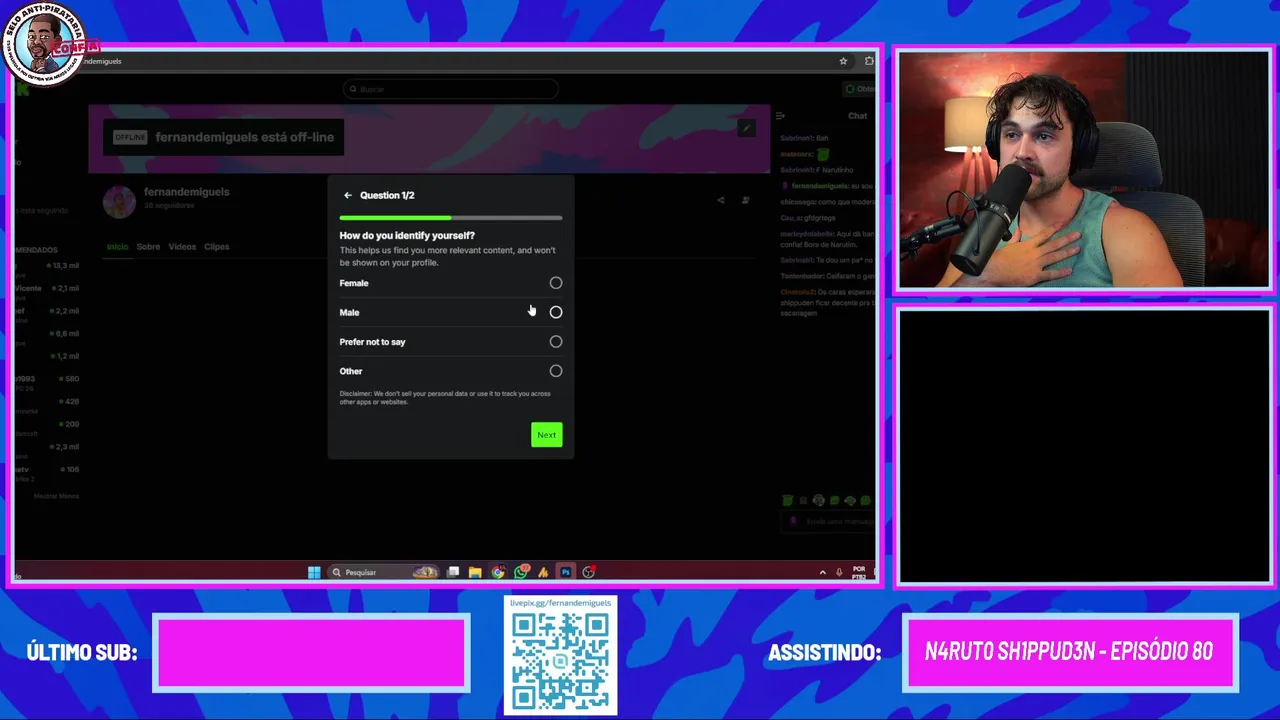This screenshot has height=720, width=1280.
Task: Open the Windows Start menu
Action: (314, 572)
